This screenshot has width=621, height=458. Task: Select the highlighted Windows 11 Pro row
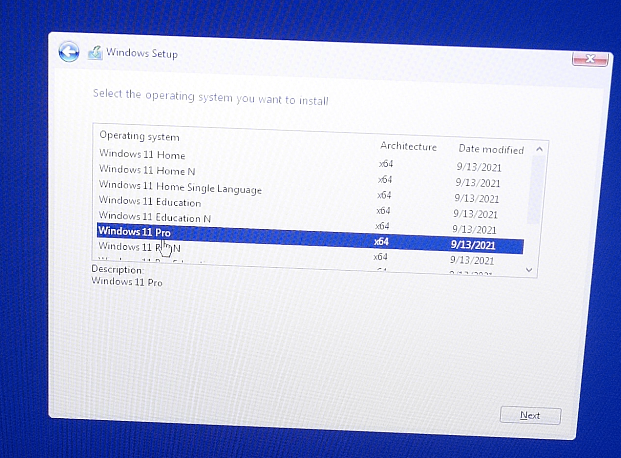pos(310,238)
